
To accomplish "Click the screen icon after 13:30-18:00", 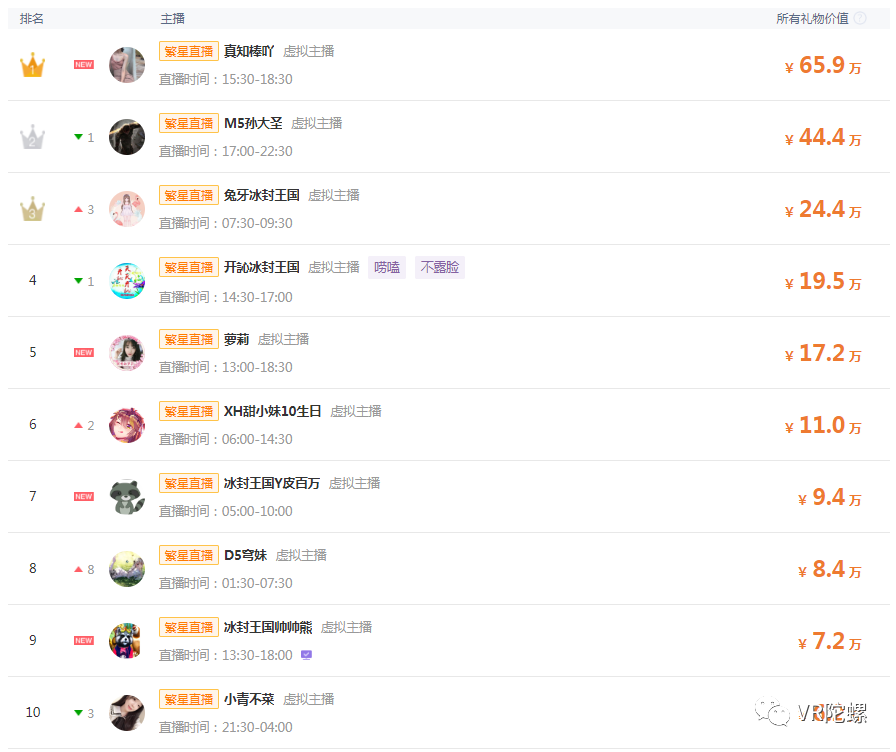I will coord(306,655).
